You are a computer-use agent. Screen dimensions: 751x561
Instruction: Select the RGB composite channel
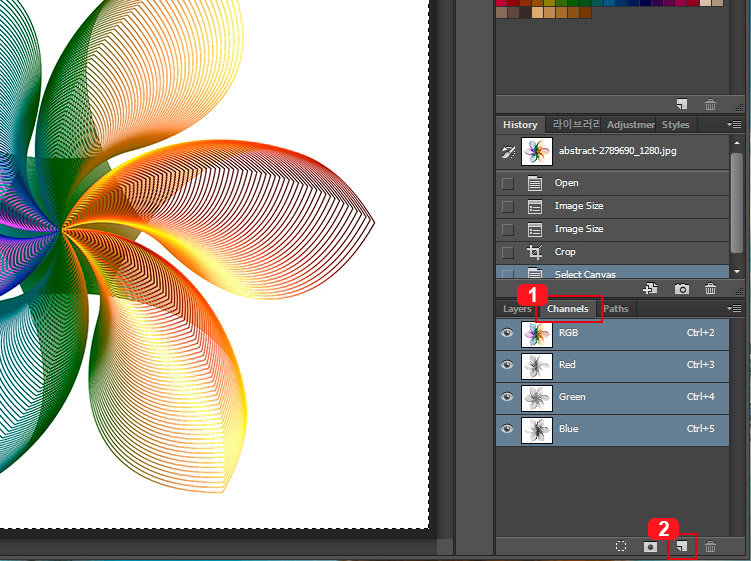pyautogui.click(x=613, y=334)
